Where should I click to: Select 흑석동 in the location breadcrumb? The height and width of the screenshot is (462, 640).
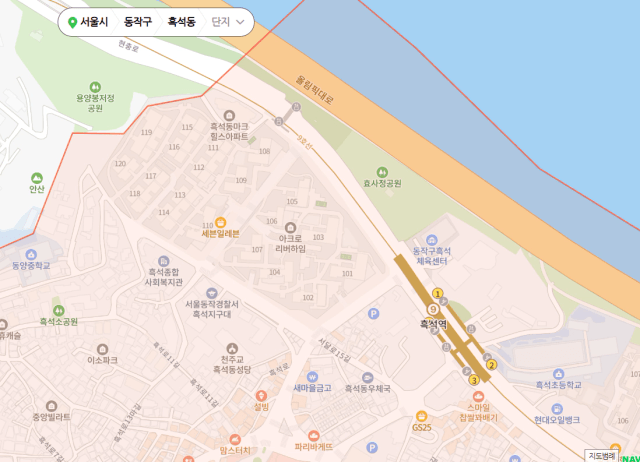tap(182, 22)
